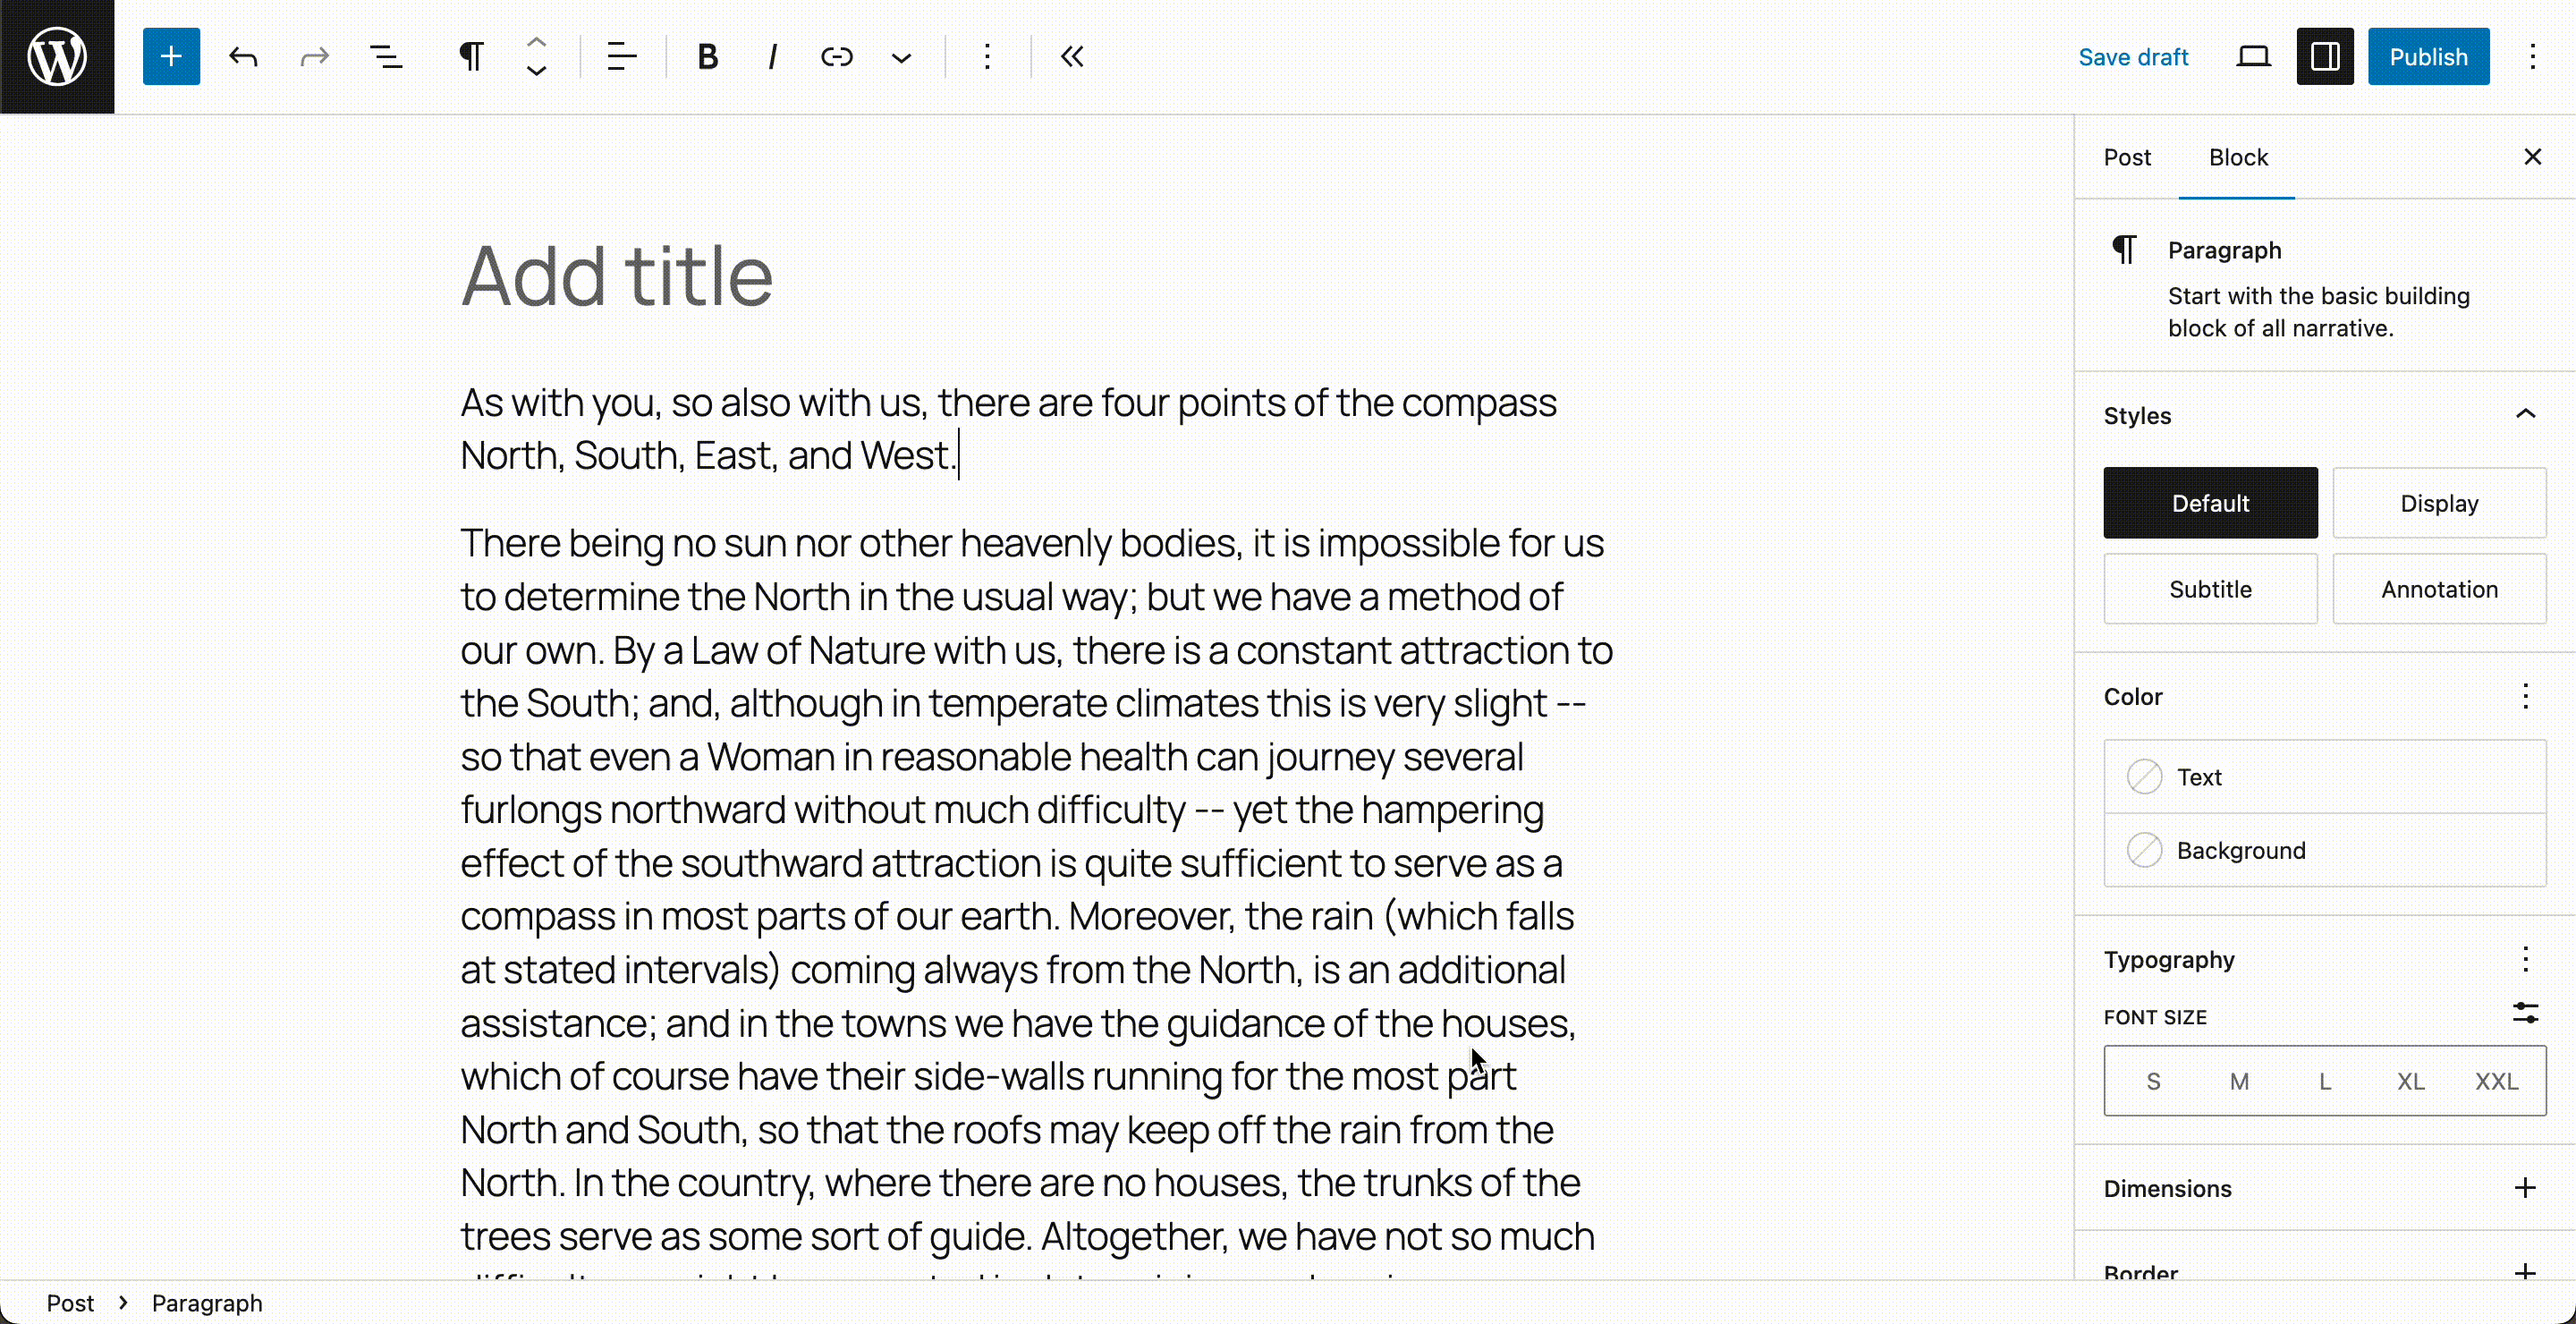Image resolution: width=2576 pixels, height=1324 pixels.
Task: Insert a link with the link icon
Action: point(836,57)
